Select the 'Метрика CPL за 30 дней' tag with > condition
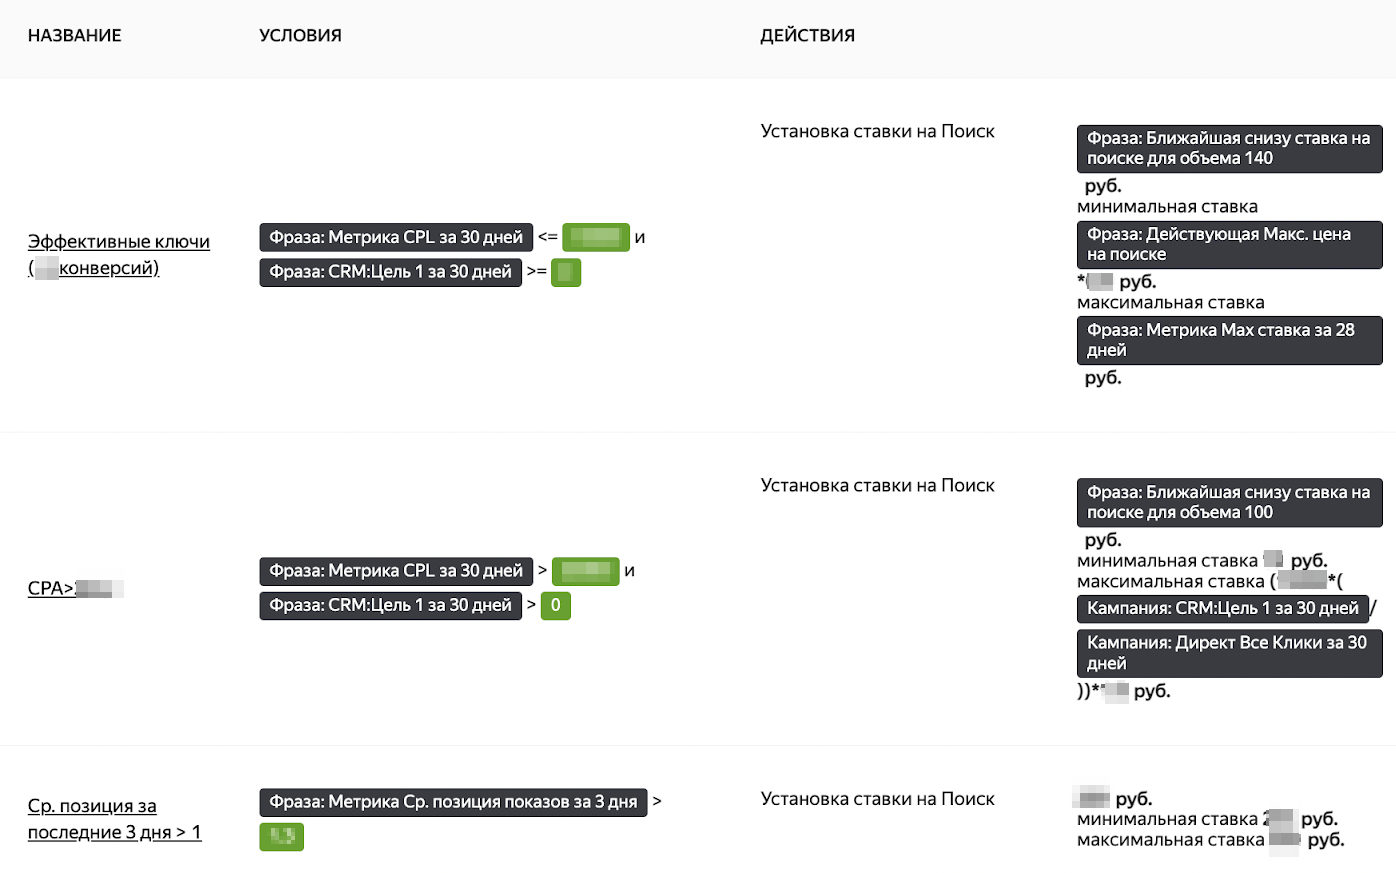1396x873 pixels. point(396,571)
